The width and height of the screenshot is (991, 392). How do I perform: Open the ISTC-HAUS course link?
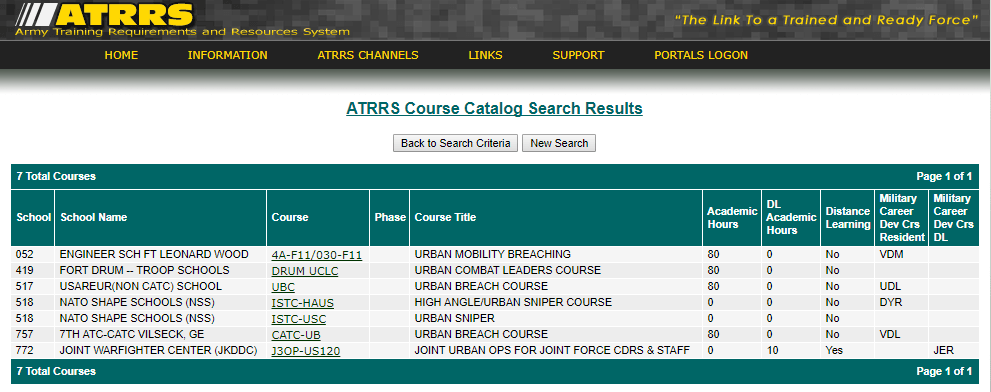point(303,302)
